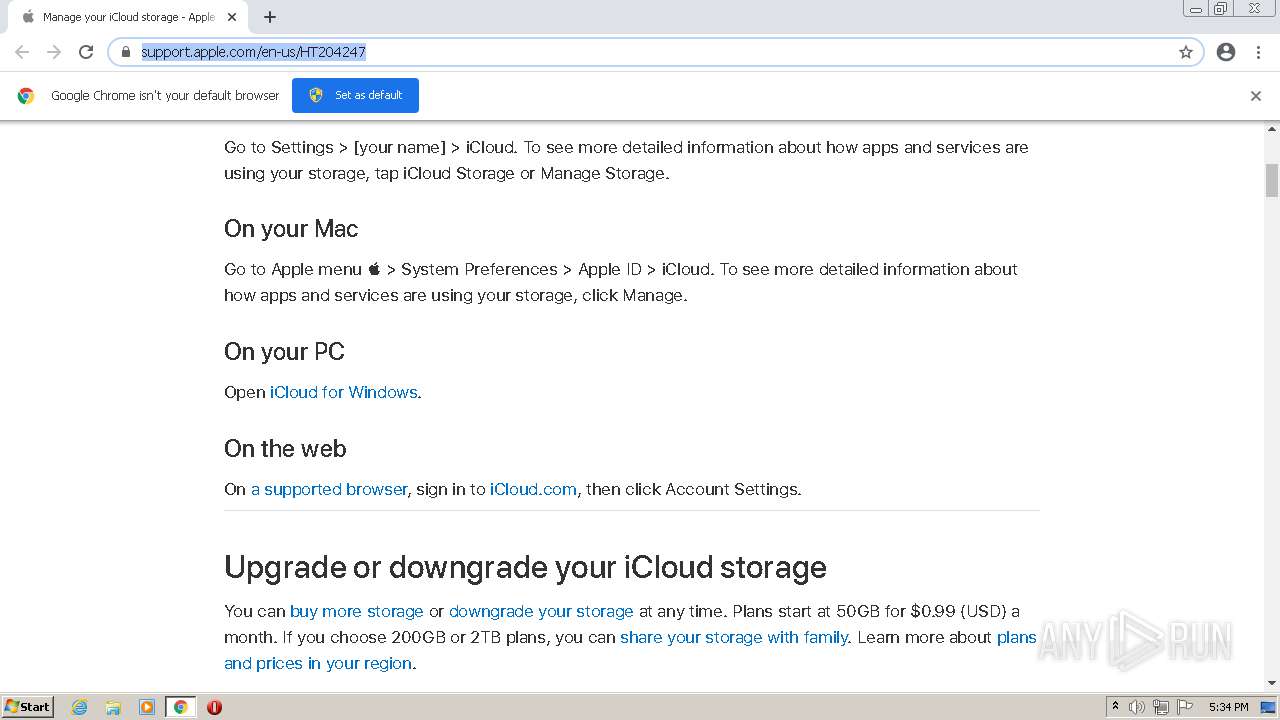Image resolution: width=1280 pixels, height=720 pixels.
Task: Open the Windows Start menu
Action: (27, 706)
